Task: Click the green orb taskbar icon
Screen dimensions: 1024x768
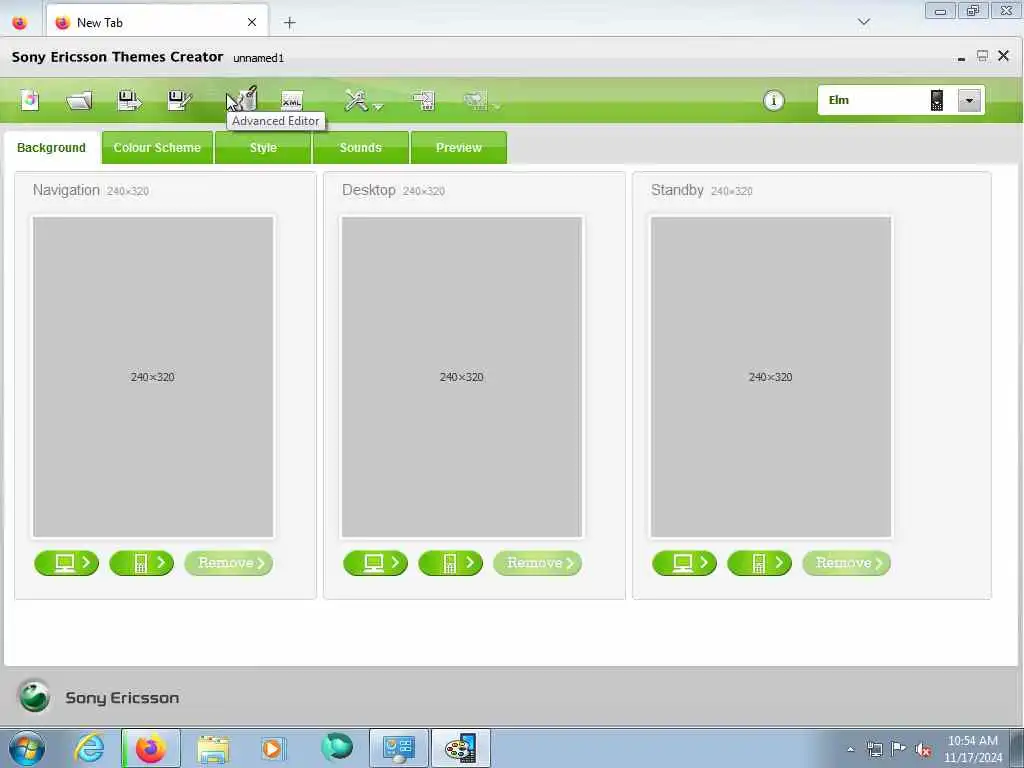Action: (337, 747)
